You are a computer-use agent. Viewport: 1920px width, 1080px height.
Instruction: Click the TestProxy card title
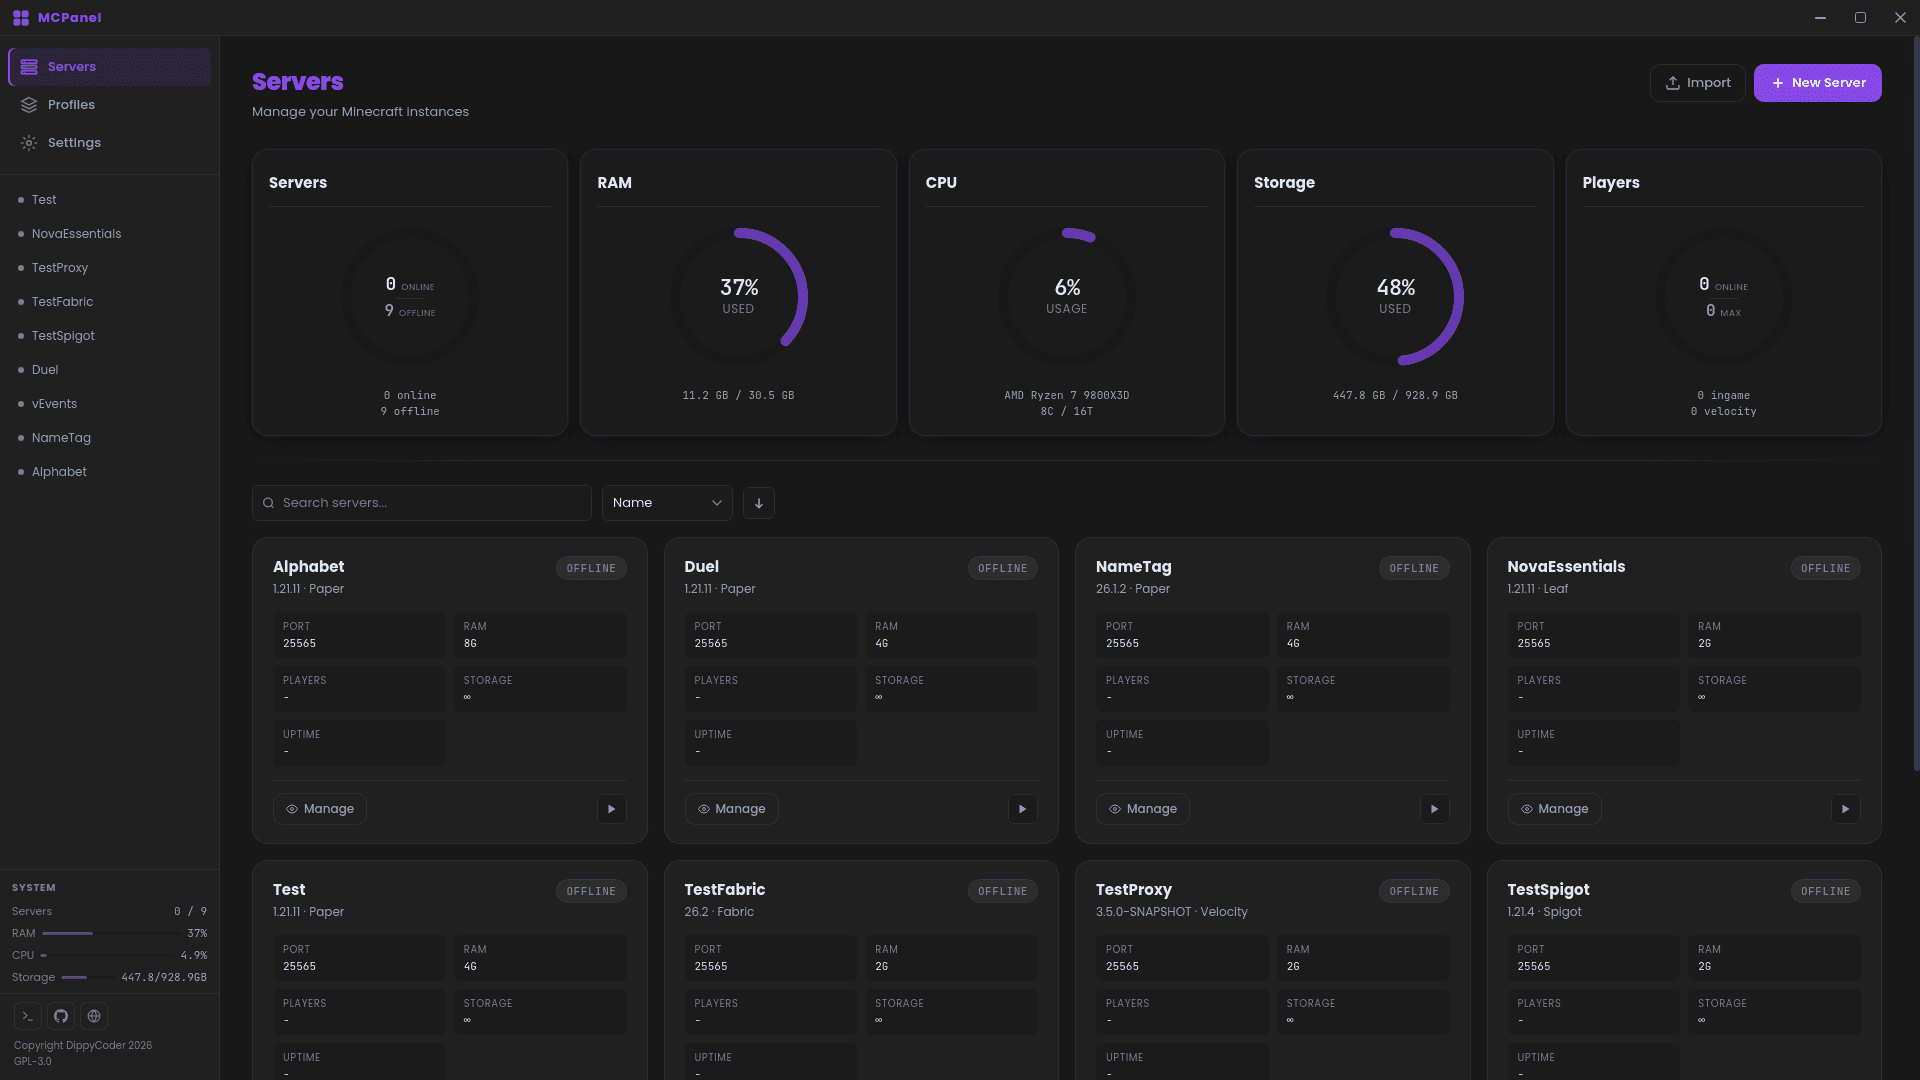click(1133, 890)
